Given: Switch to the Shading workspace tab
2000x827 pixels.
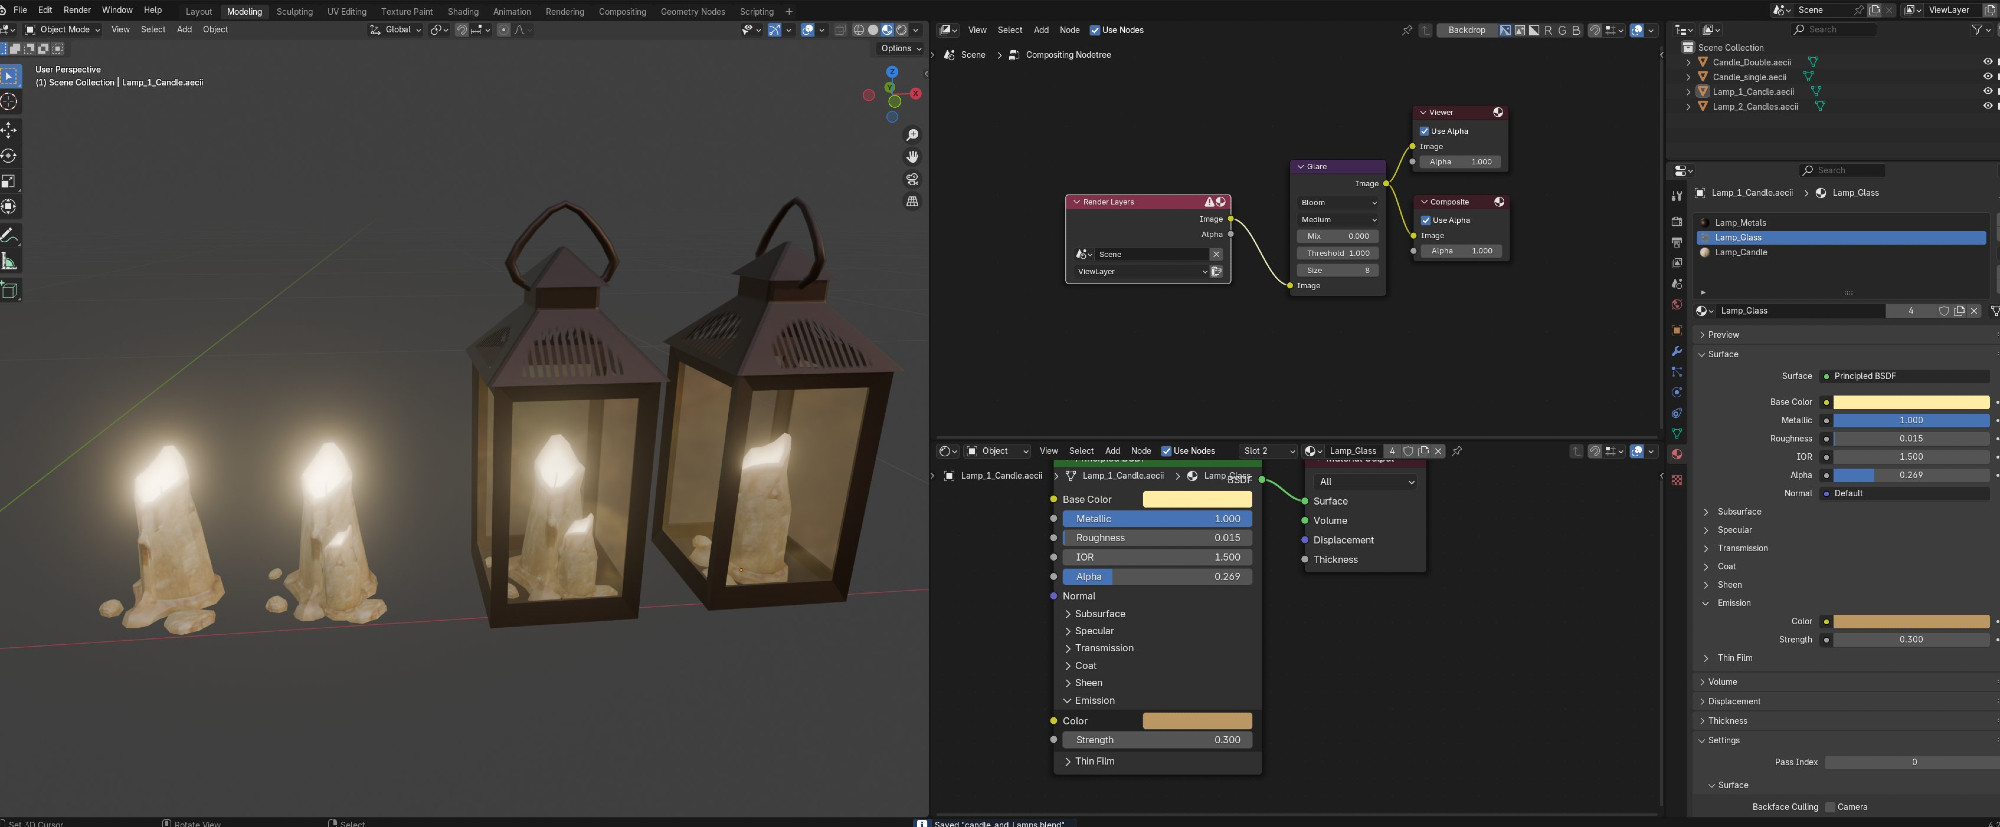Looking at the screenshot, I should point(463,12).
